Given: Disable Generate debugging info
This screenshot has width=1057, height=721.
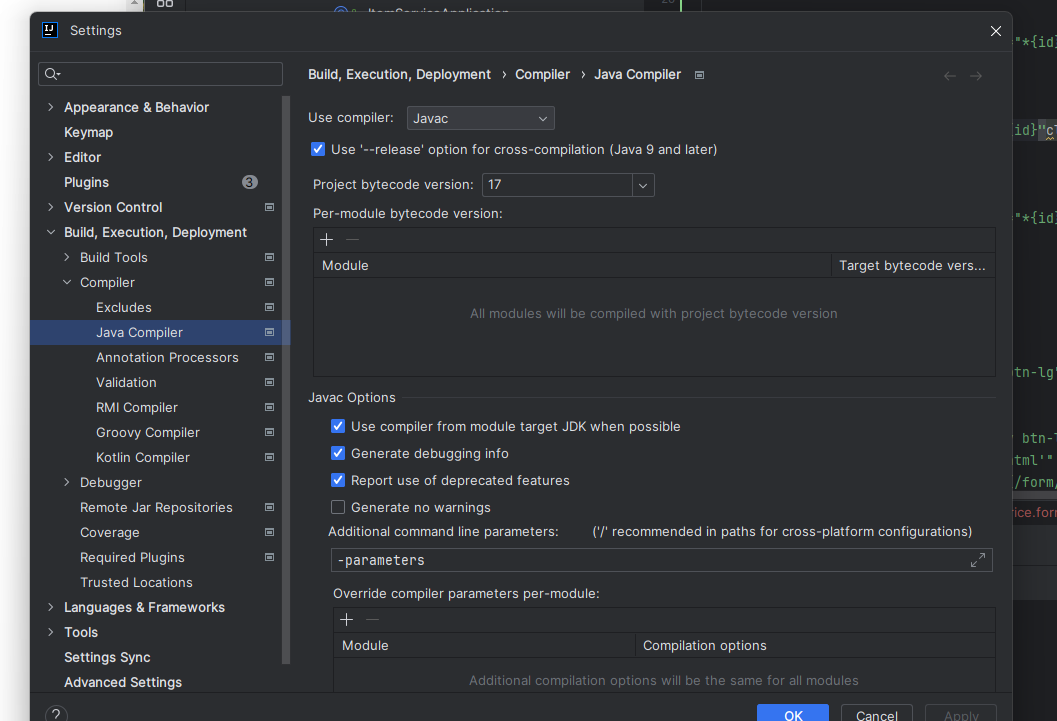Looking at the screenshot, I should click(338, 453).
